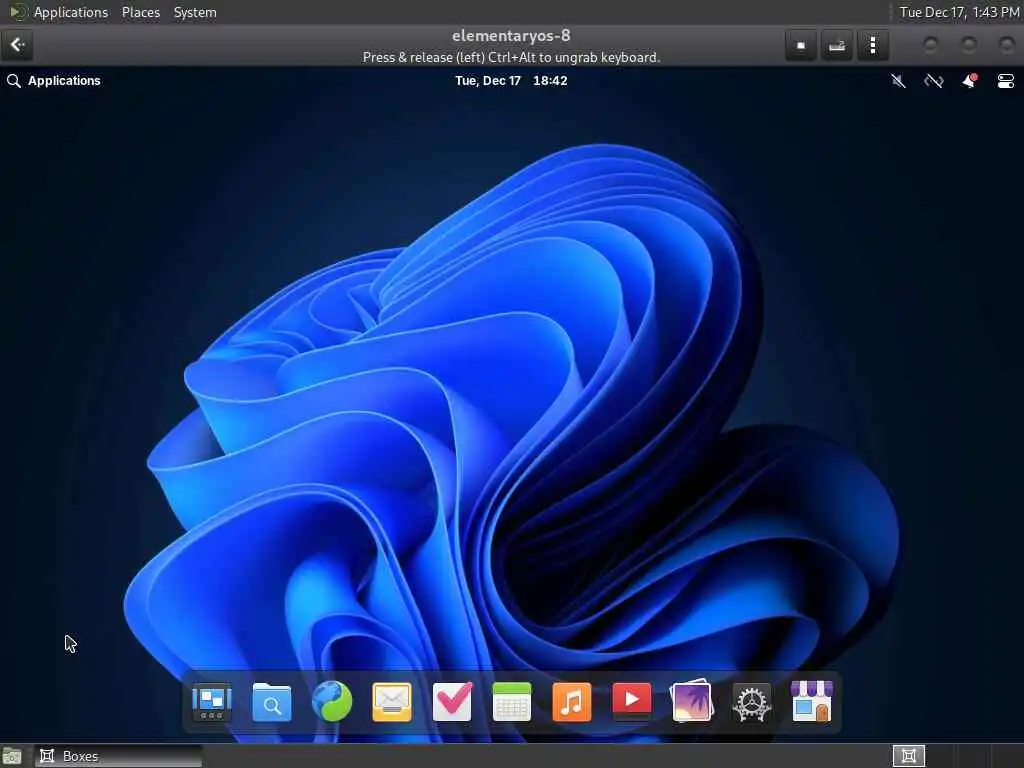
Task: Open the Places menu
Action: click(x=140, y=12)
